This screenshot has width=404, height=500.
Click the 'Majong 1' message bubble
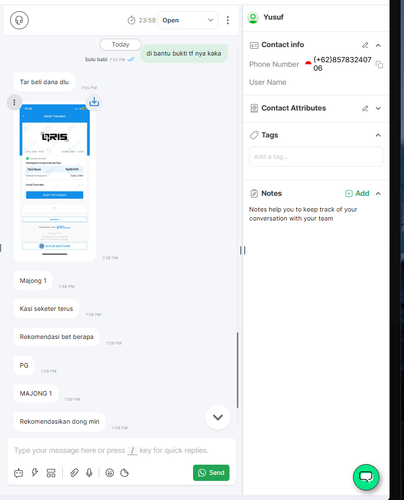[x=33, y=281]
